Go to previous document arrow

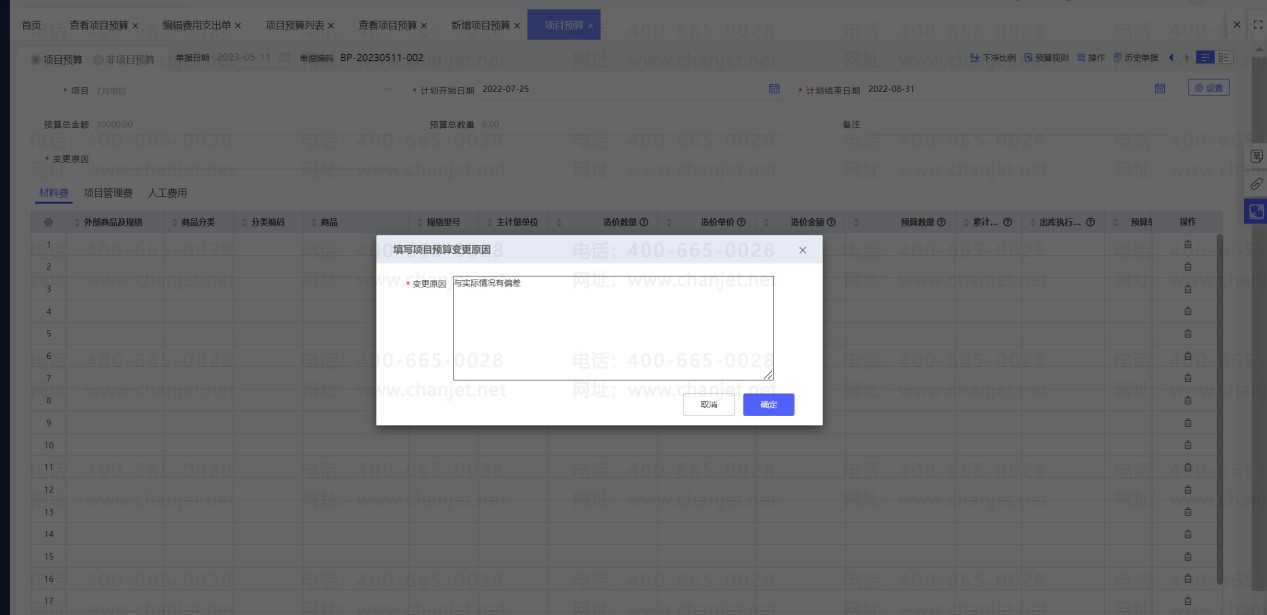[1171, 58]
